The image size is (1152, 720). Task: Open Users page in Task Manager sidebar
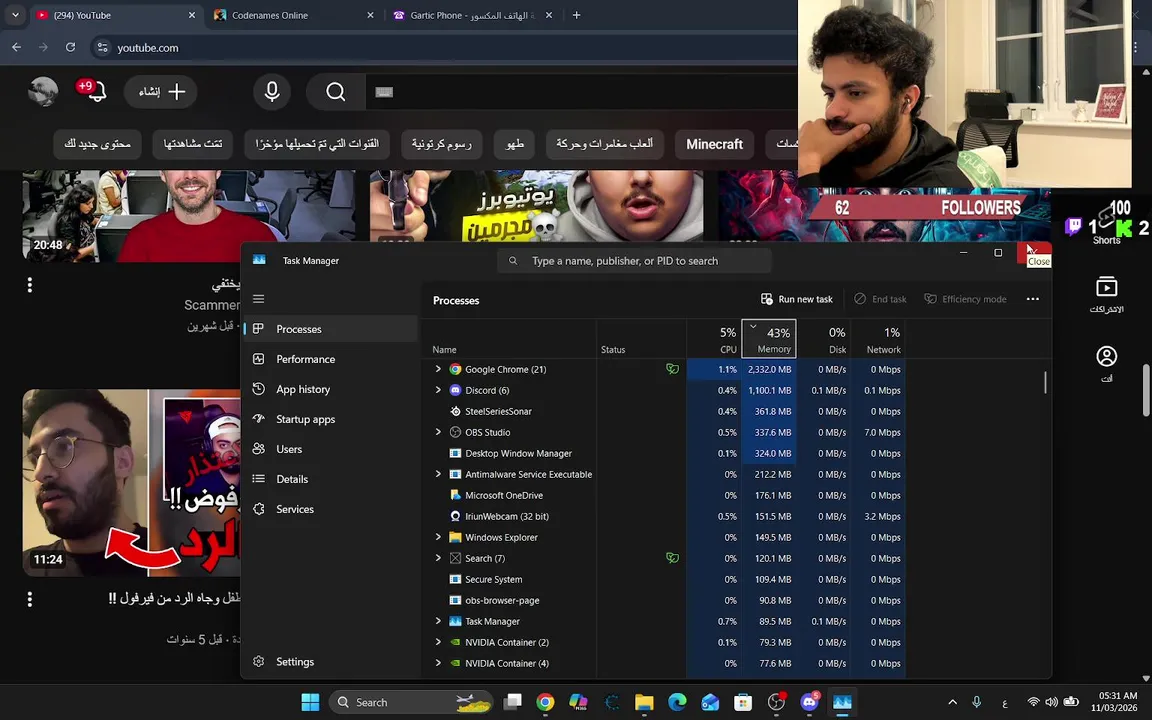tap(331, 449)
